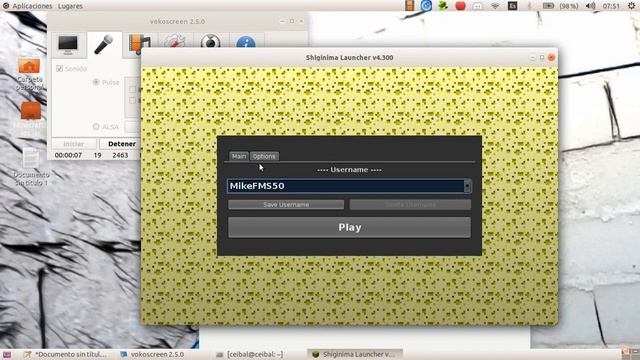This screenshot has height=360, width=640.
Task: Switch to the ceibal@ceibal terminal in the taskbar
Action: (x=249, y=354)
